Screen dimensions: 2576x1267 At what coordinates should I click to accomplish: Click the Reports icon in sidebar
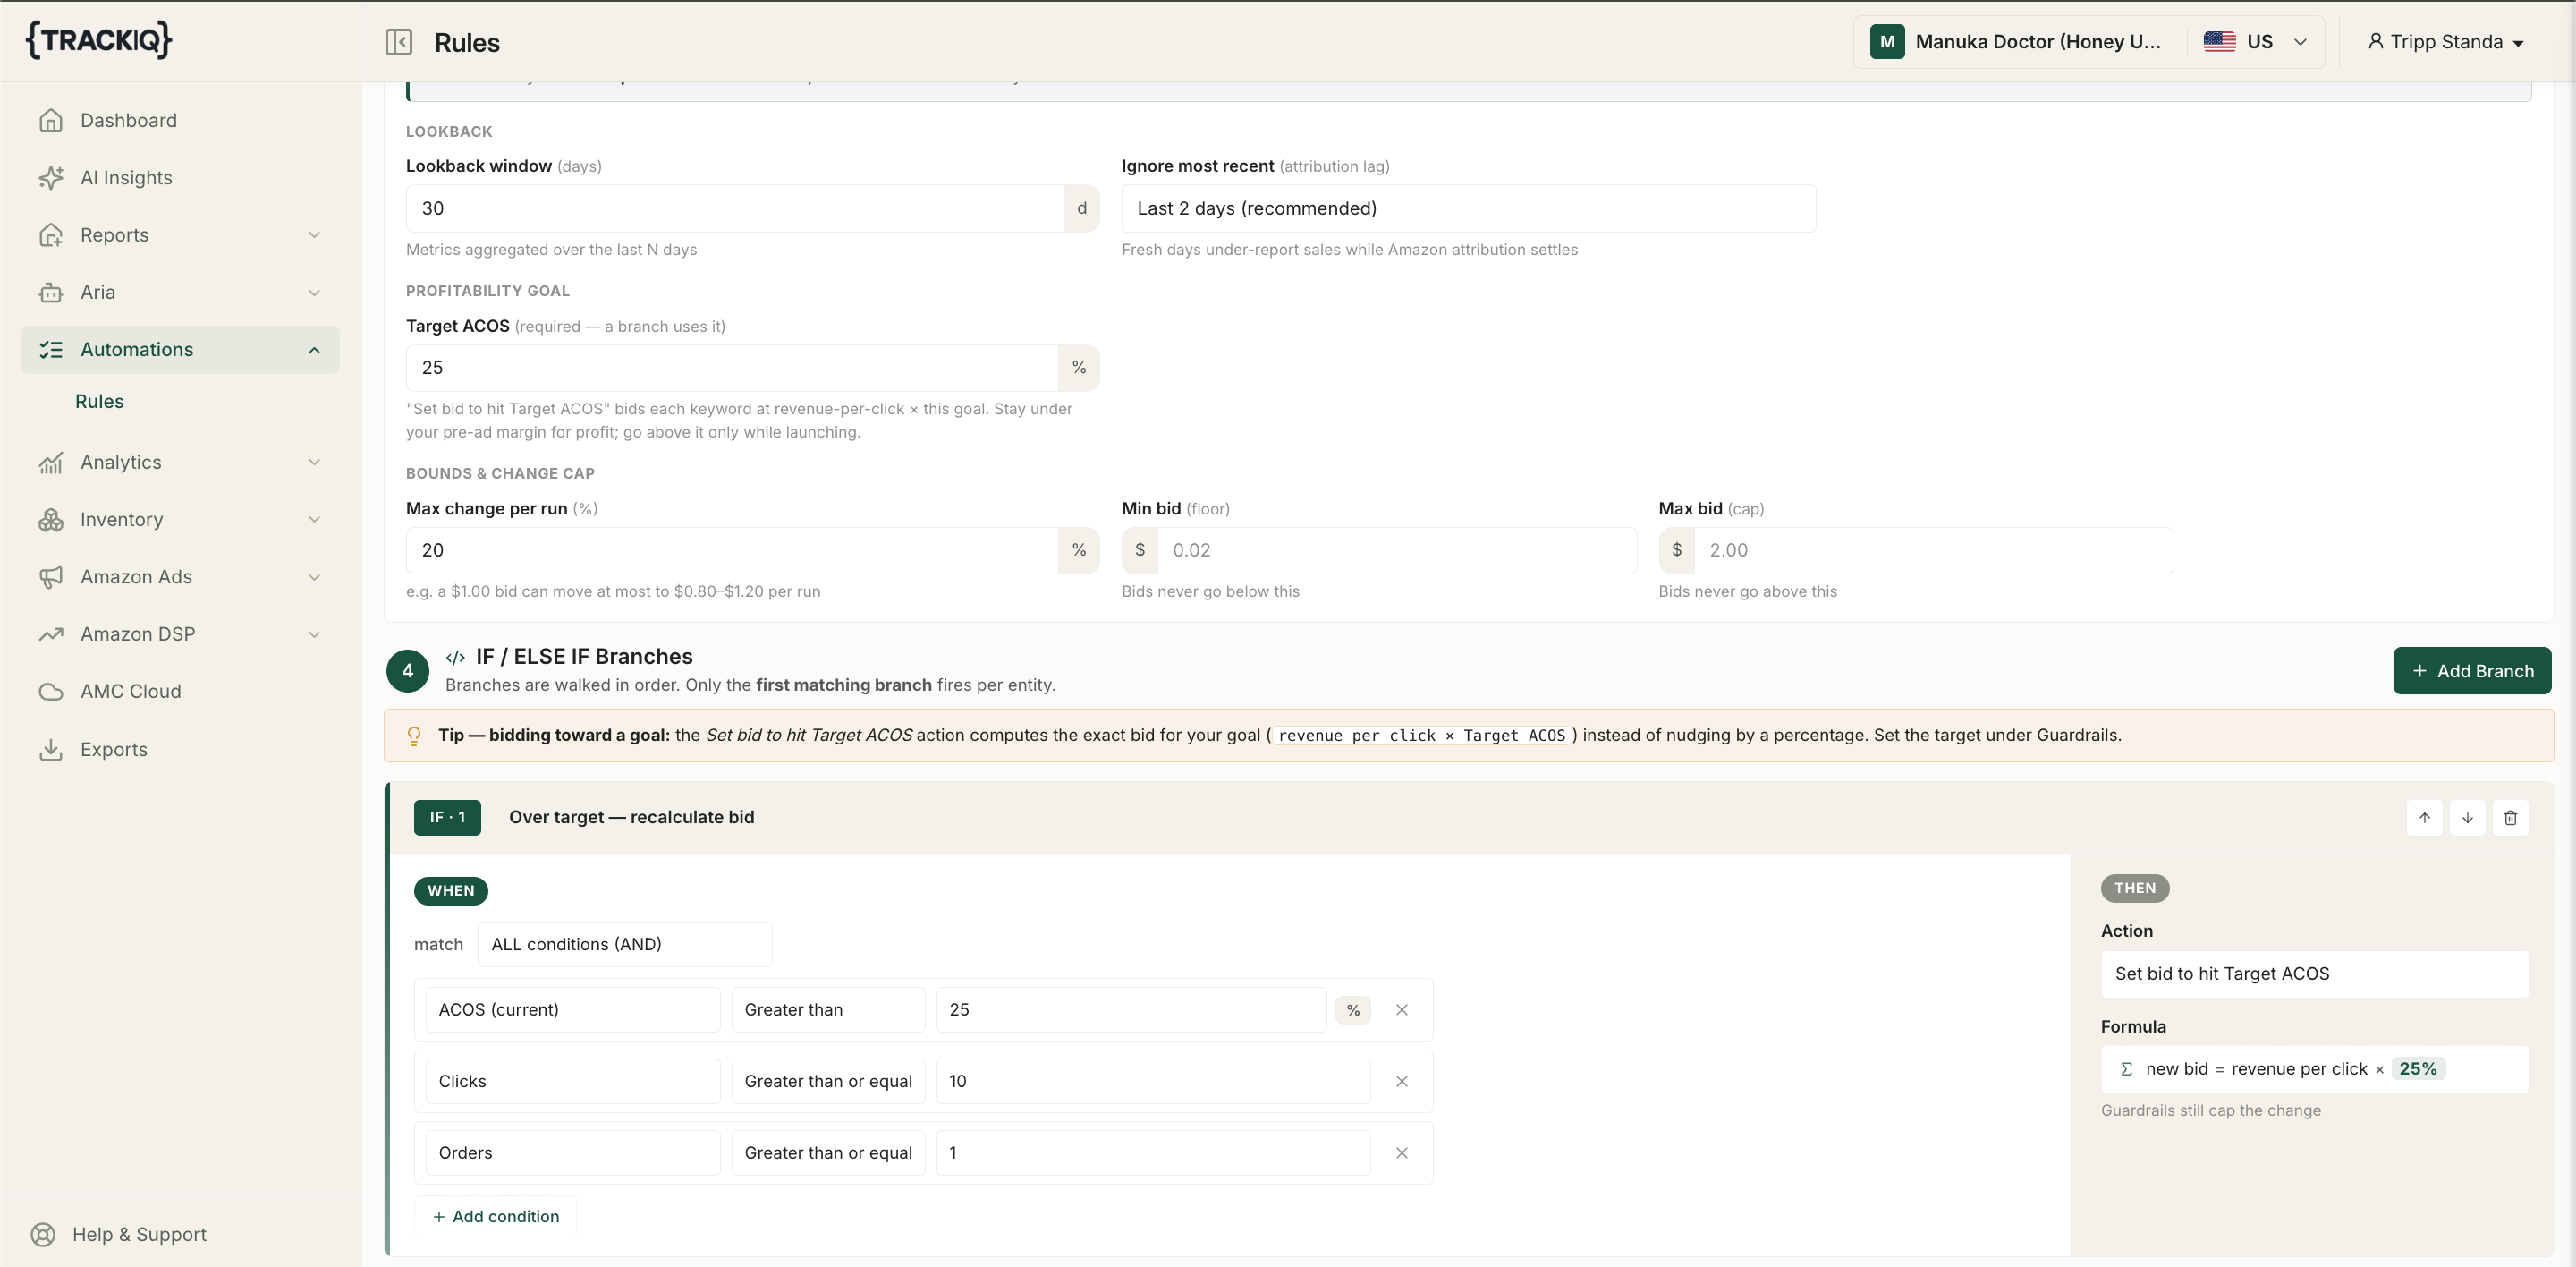[51, 235]
